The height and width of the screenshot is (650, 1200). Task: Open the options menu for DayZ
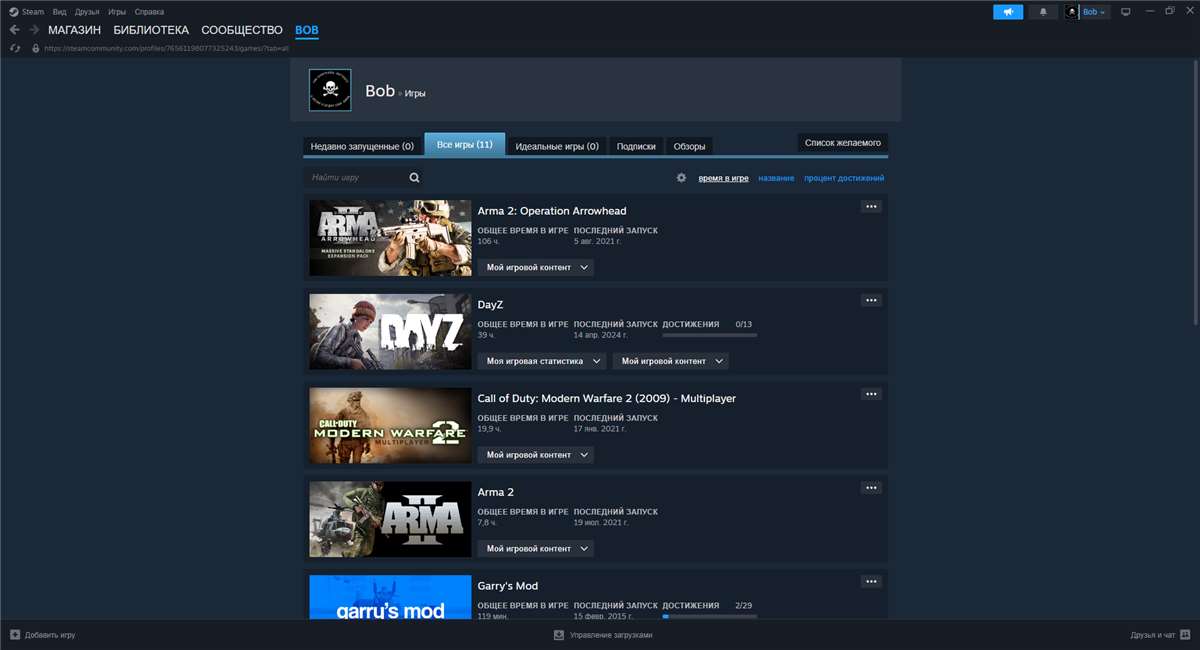point(871,299)
